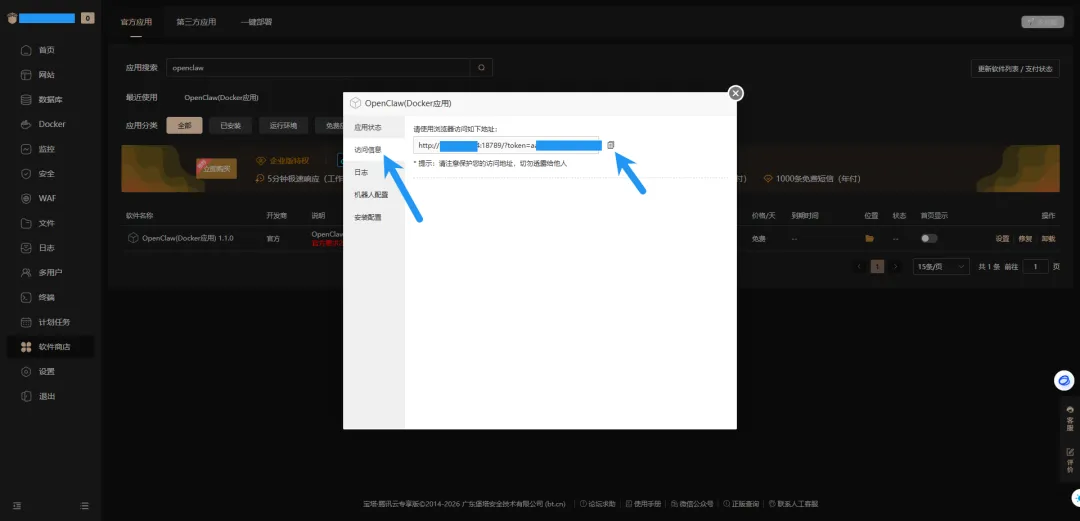
Task: Click the 立即购买 banner button
Action: point(216,168)
